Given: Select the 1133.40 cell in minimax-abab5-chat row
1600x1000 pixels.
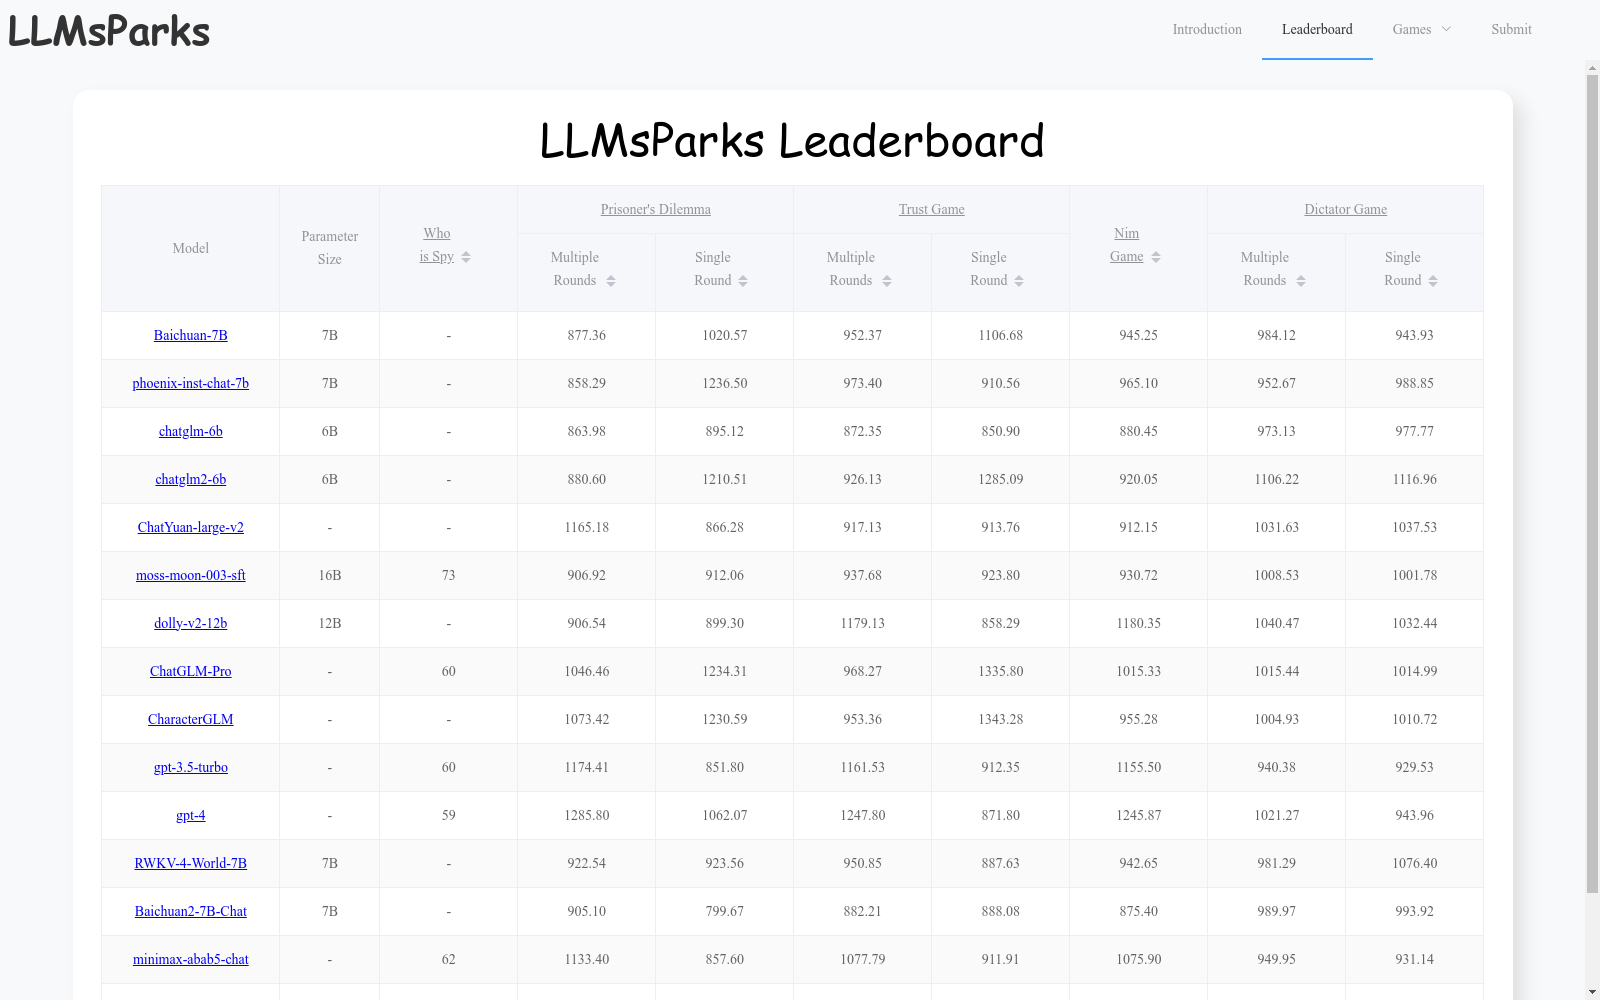Looking at the screenshot, I should (x=587, y=959).
